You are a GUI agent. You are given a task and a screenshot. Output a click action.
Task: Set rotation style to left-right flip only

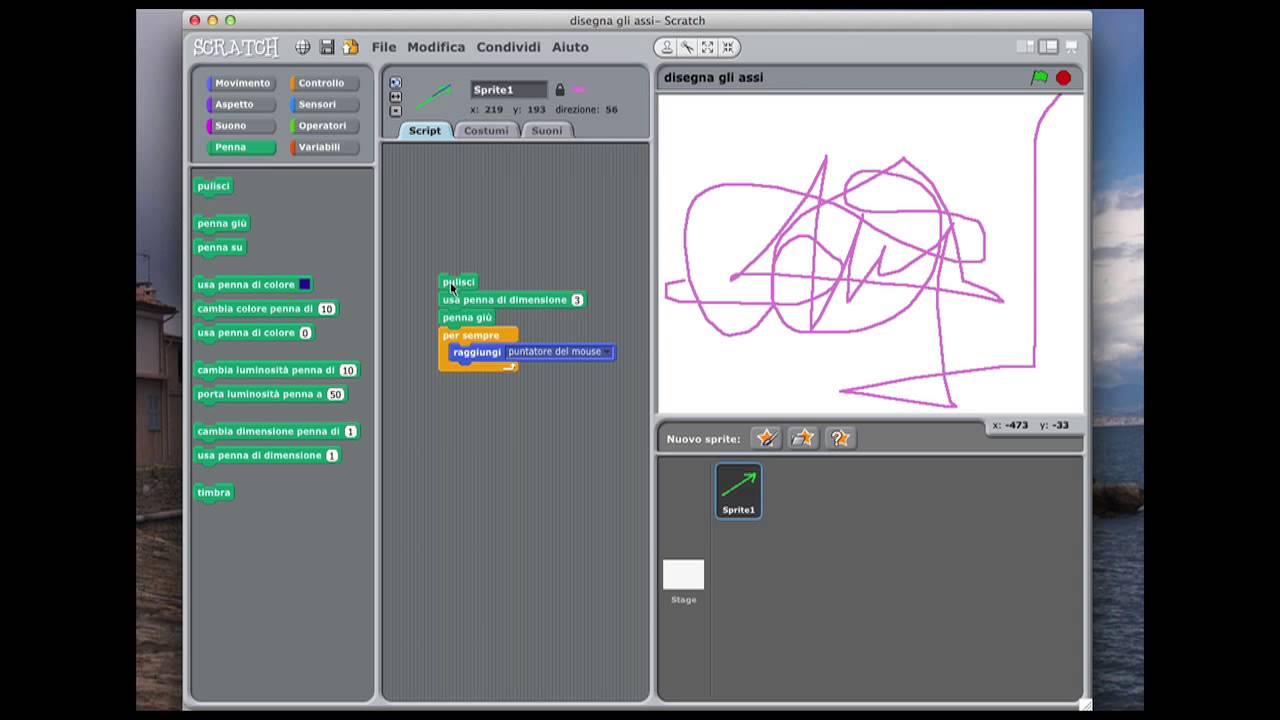395,97
